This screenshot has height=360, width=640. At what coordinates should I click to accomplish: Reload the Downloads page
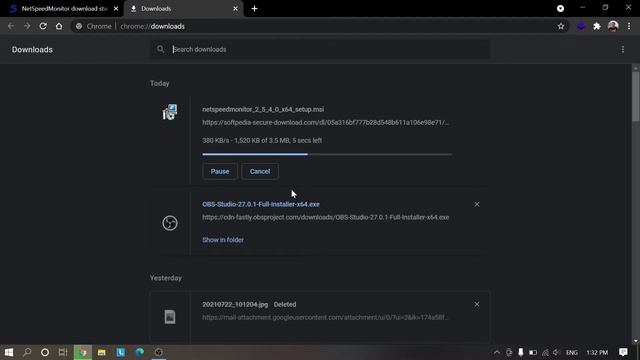pos(43,26)
